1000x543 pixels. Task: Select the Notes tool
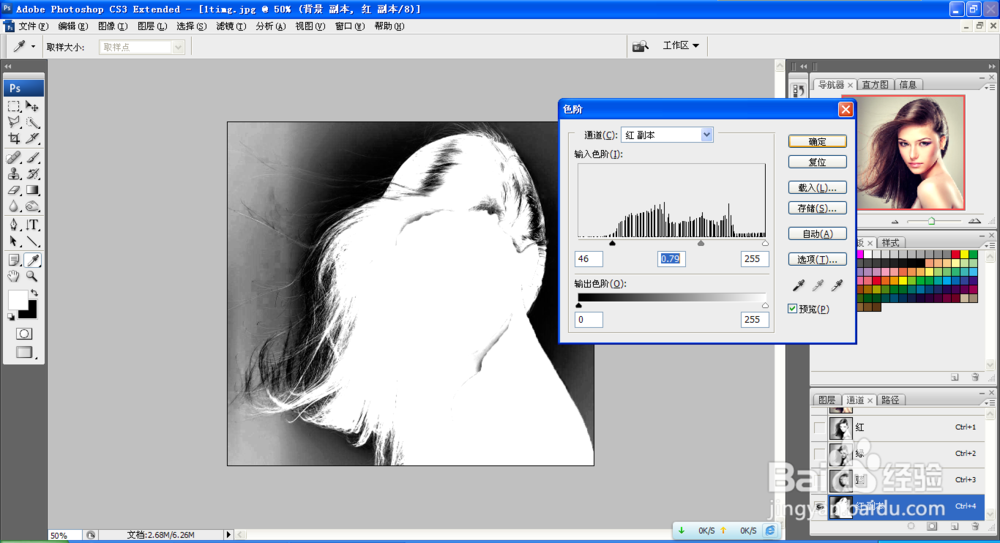pyautogui.click(x=14, y=260)
